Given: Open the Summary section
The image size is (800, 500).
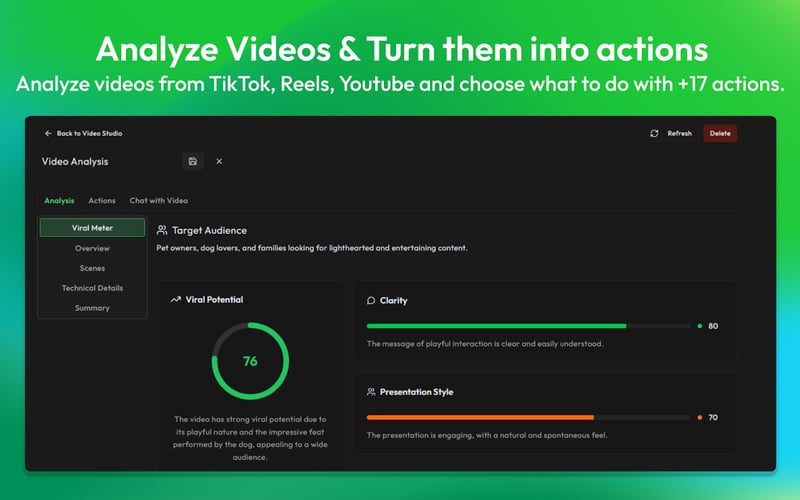Looking at the screenshot, I should click(x=92, y=308).
